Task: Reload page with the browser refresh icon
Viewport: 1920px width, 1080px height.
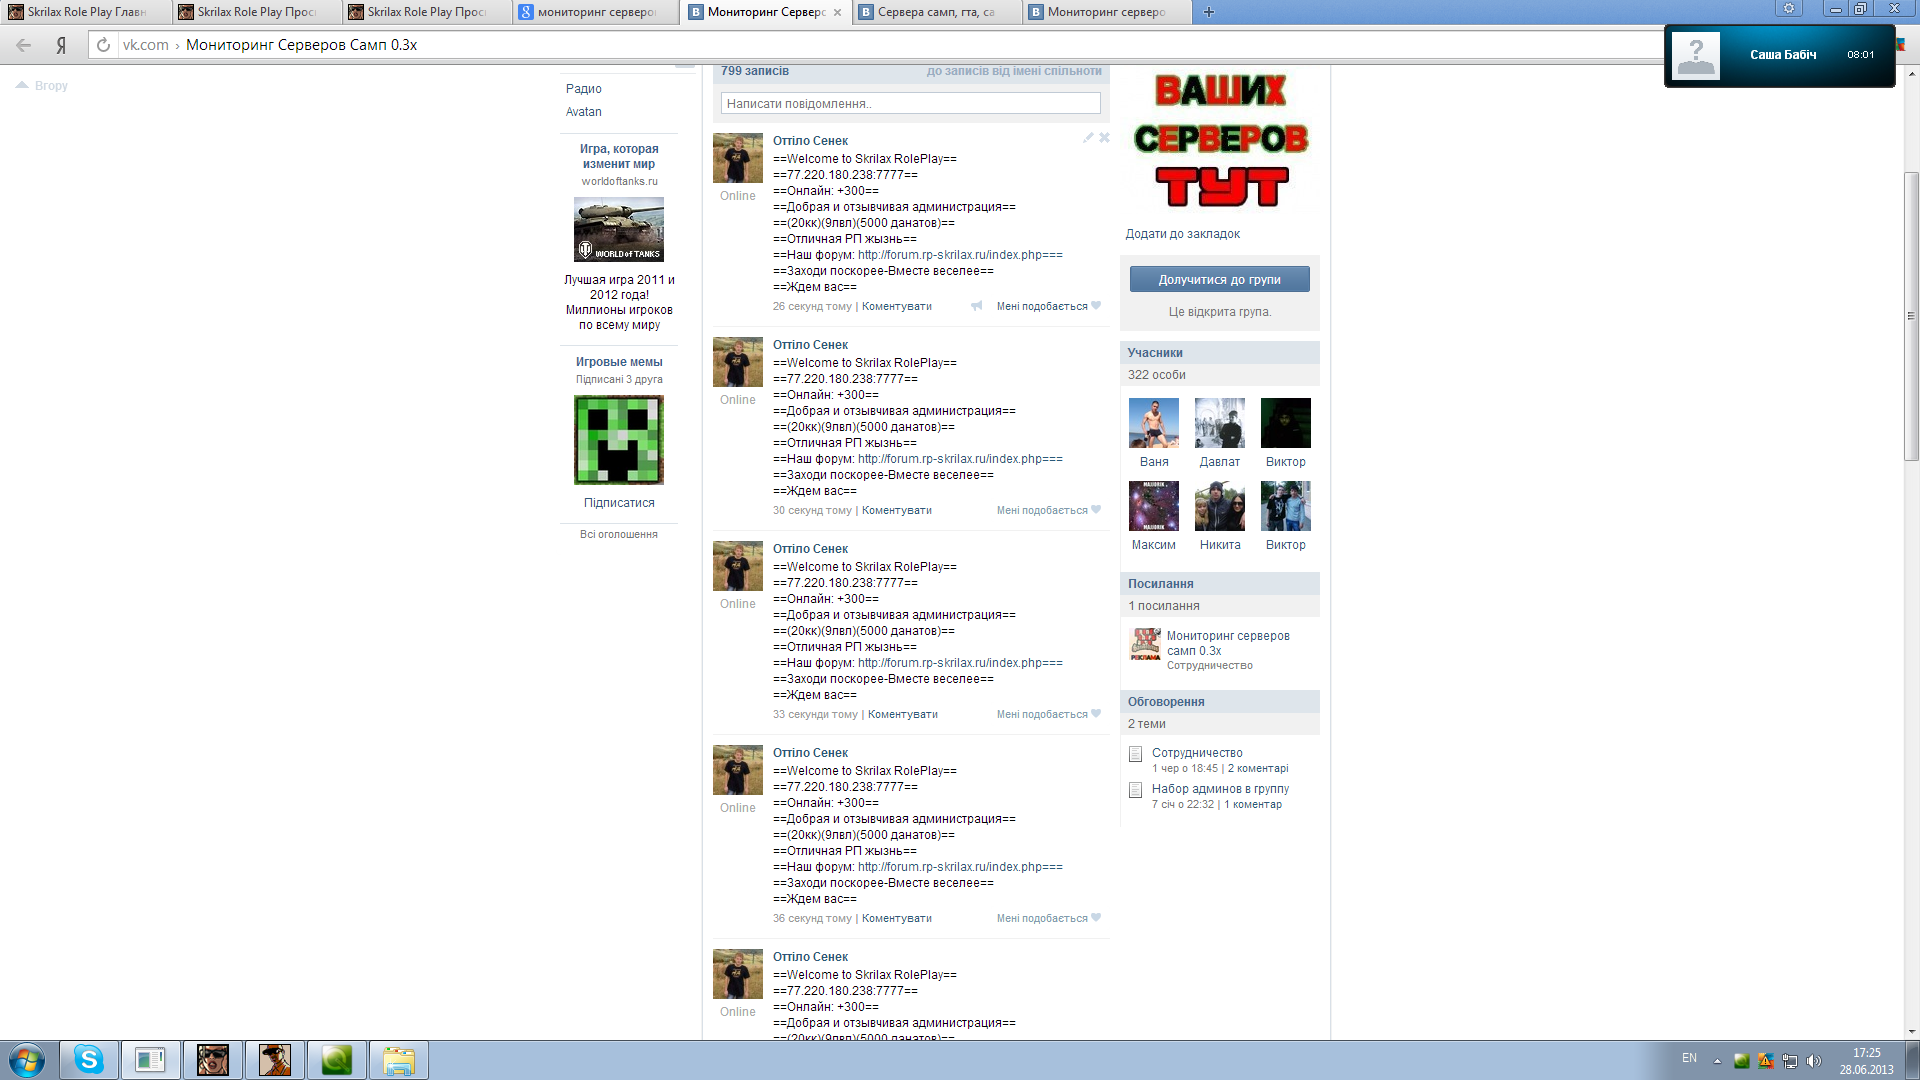Action: [x=103, y=45]
